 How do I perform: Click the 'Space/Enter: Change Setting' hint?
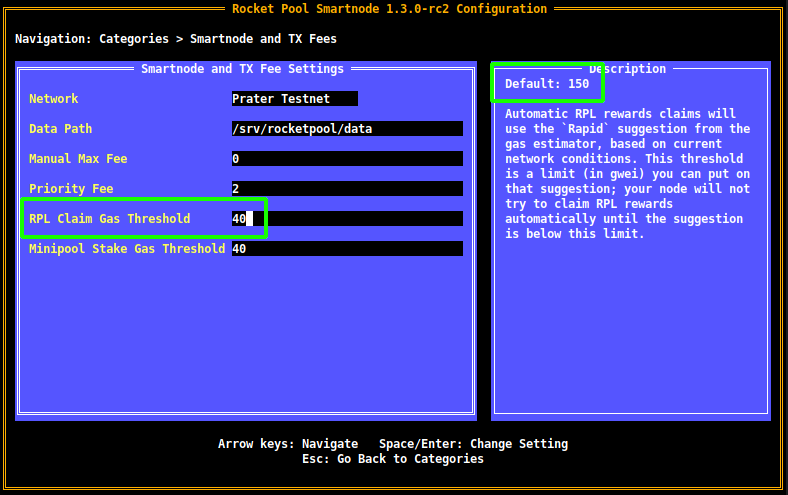(x=473, y=444)
